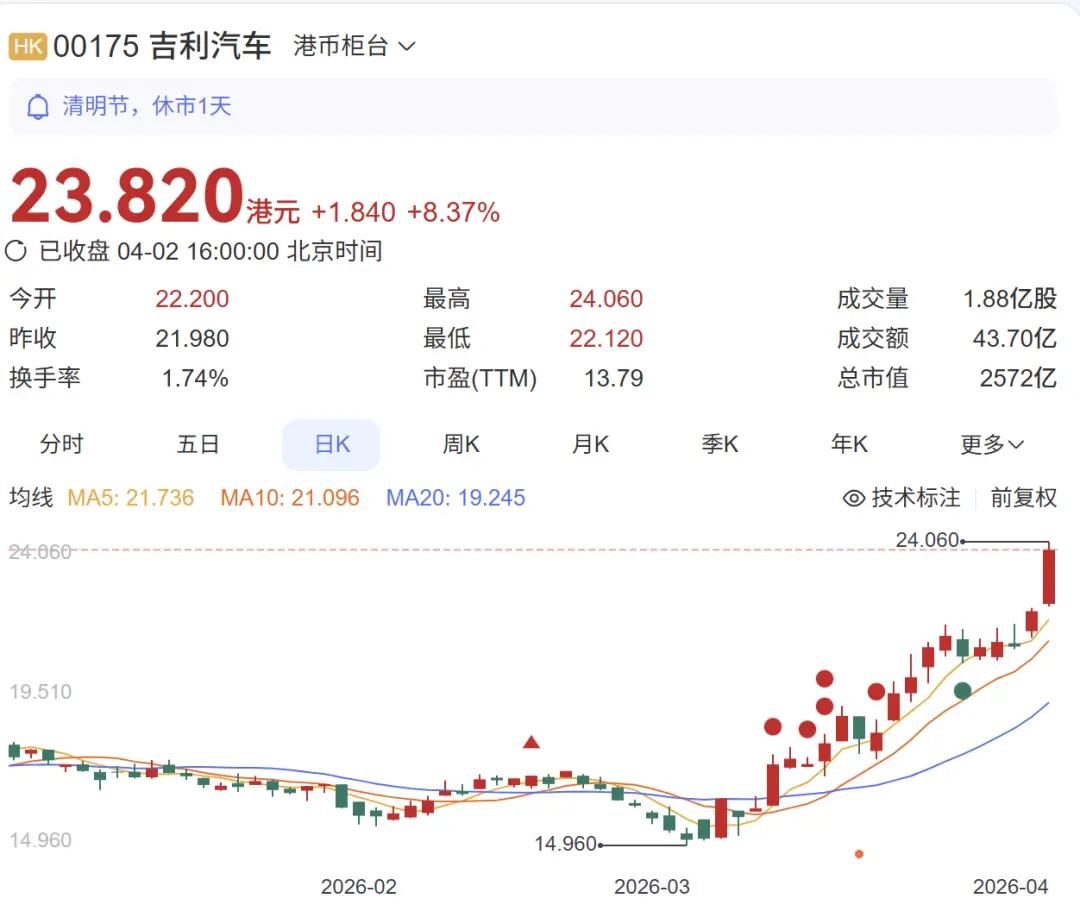This screenshot has width=1080, height=911.
Task: Click the 00175 吉利汽车 stock title
Action: tap(162, 46)
